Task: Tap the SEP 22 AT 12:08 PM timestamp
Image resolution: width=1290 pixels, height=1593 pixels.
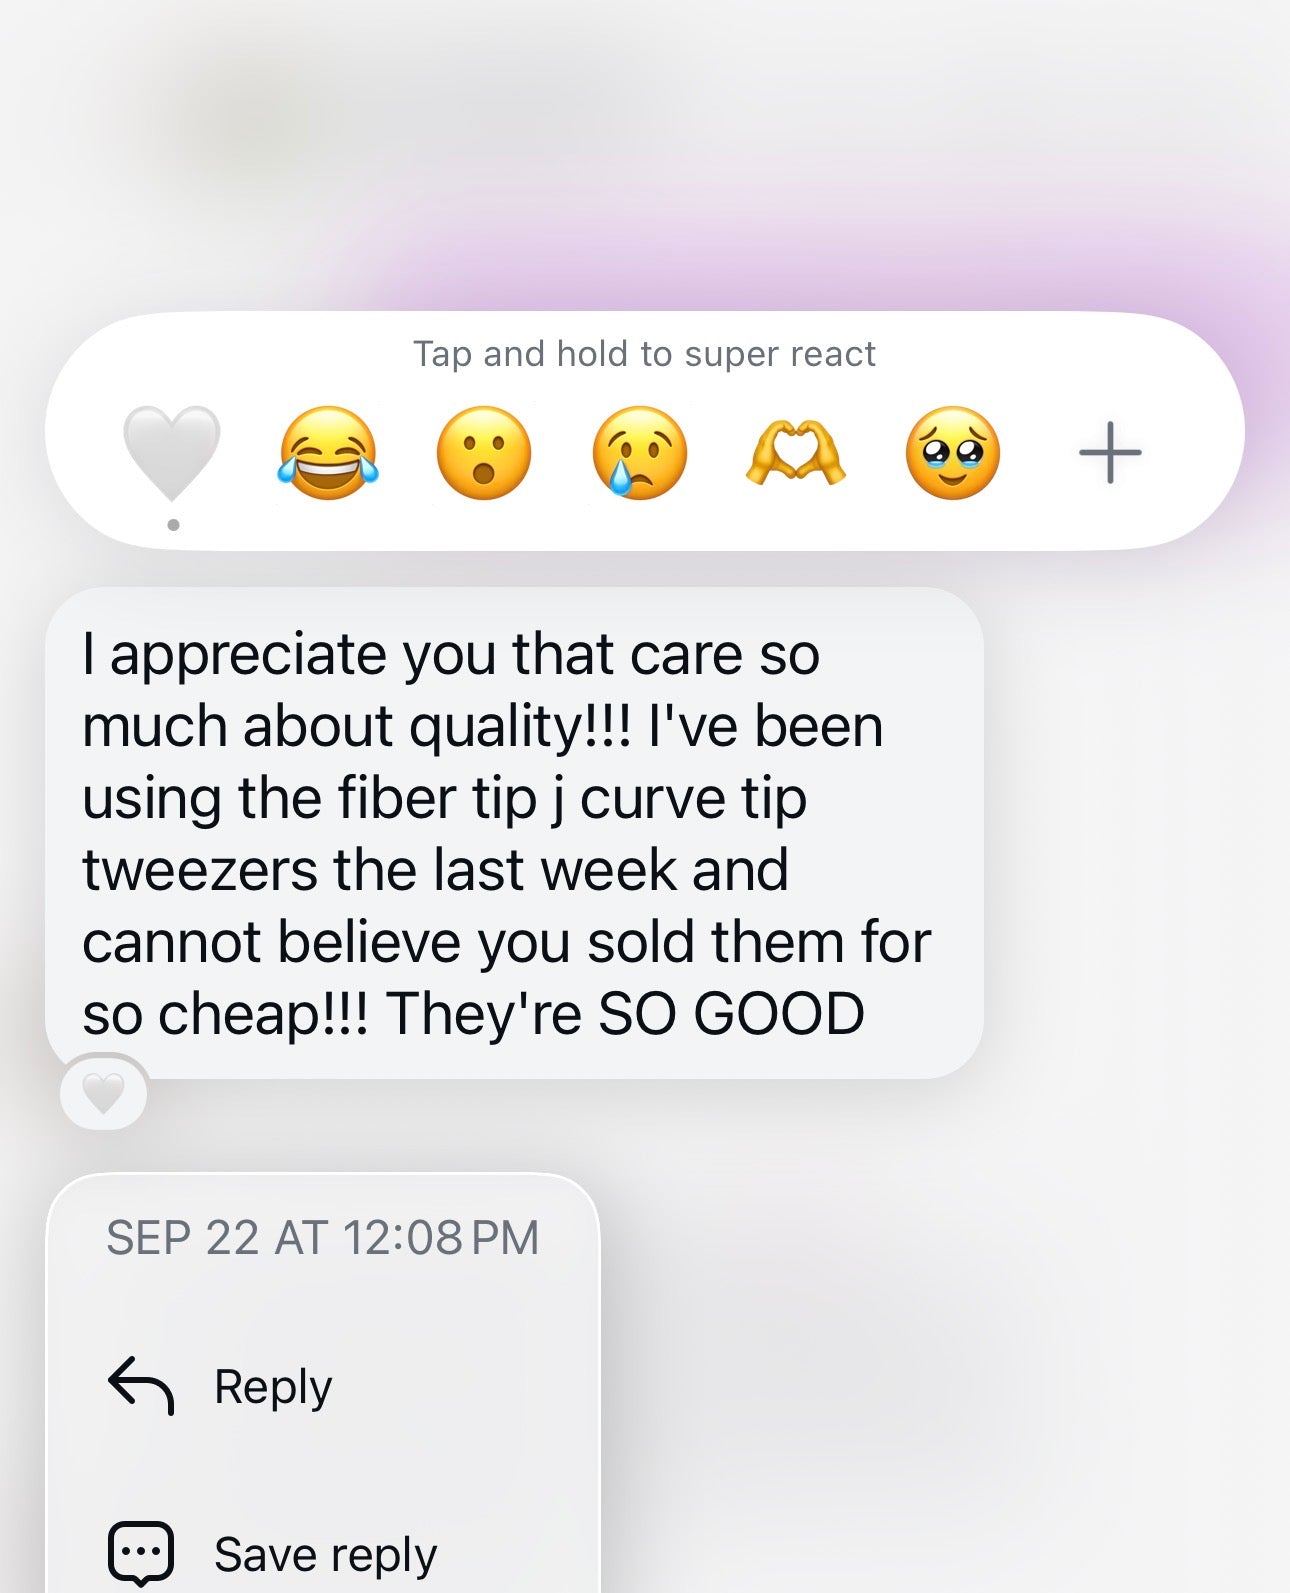Action: pos(322,1237)
